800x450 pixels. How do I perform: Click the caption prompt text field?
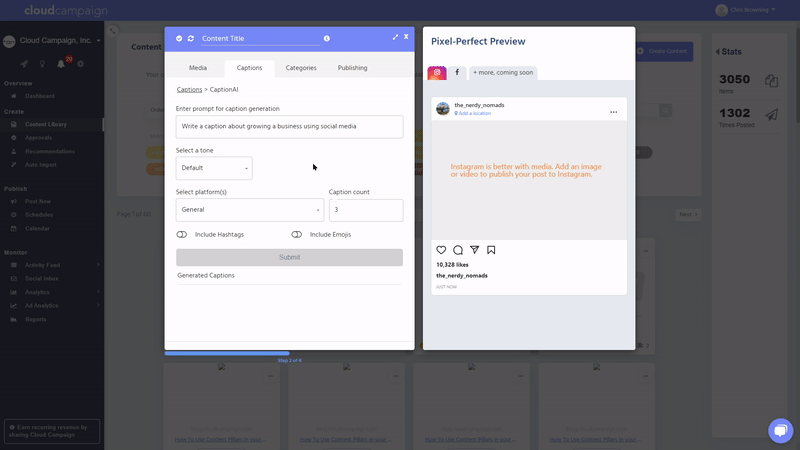(289, 127)
